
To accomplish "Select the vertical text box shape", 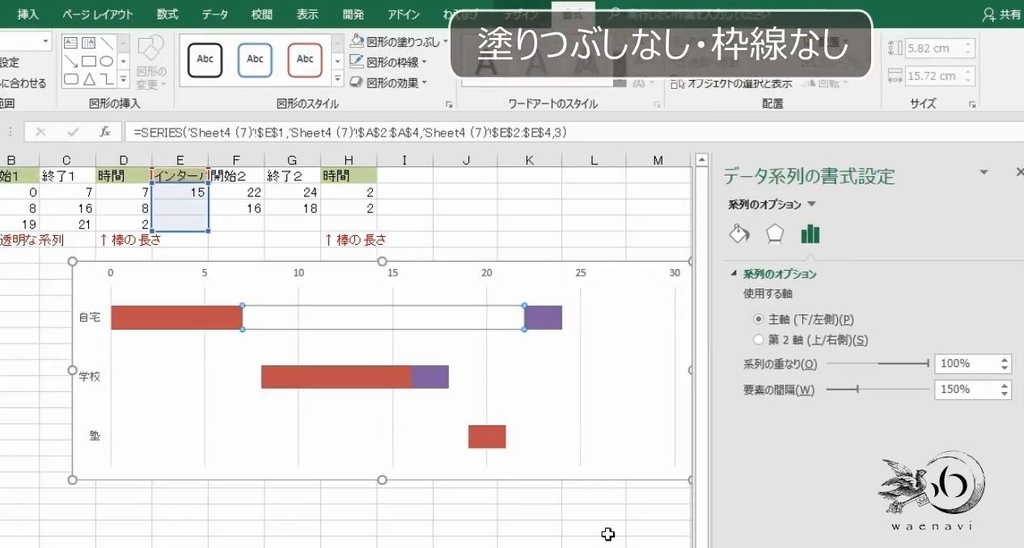I will point(89,43).
